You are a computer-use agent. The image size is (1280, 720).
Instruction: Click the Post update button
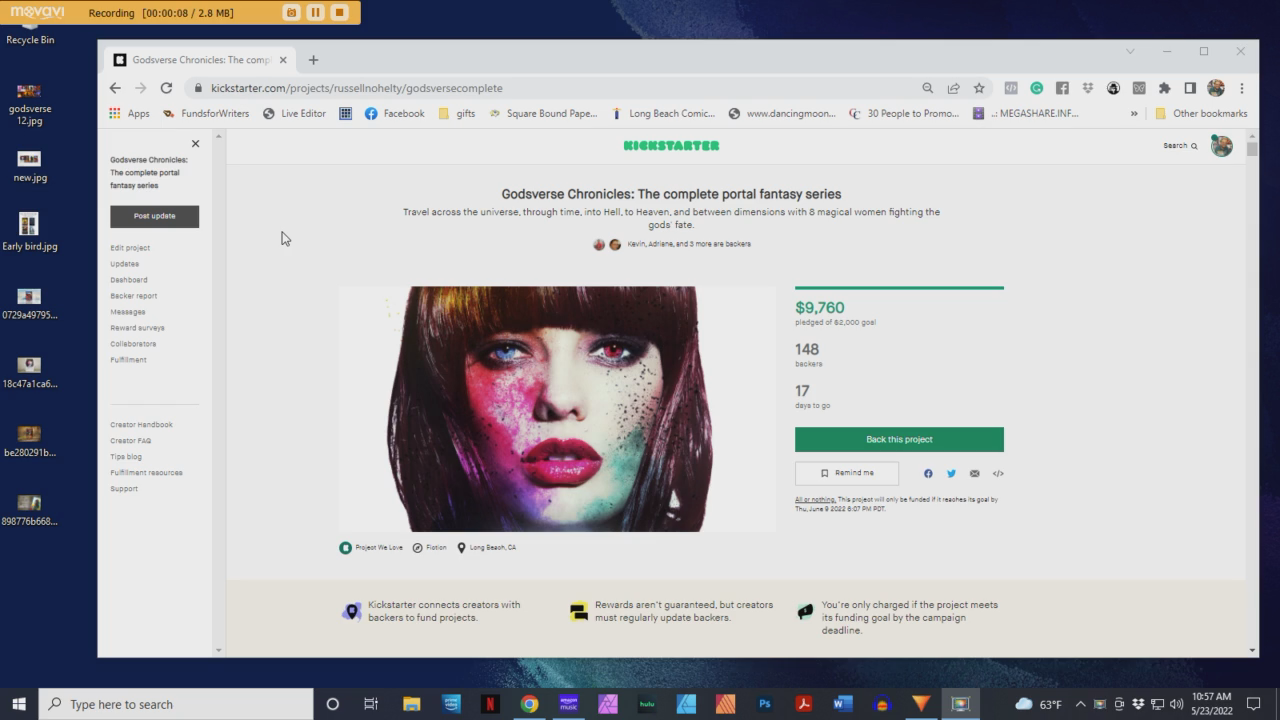click(x=155, y=216)
